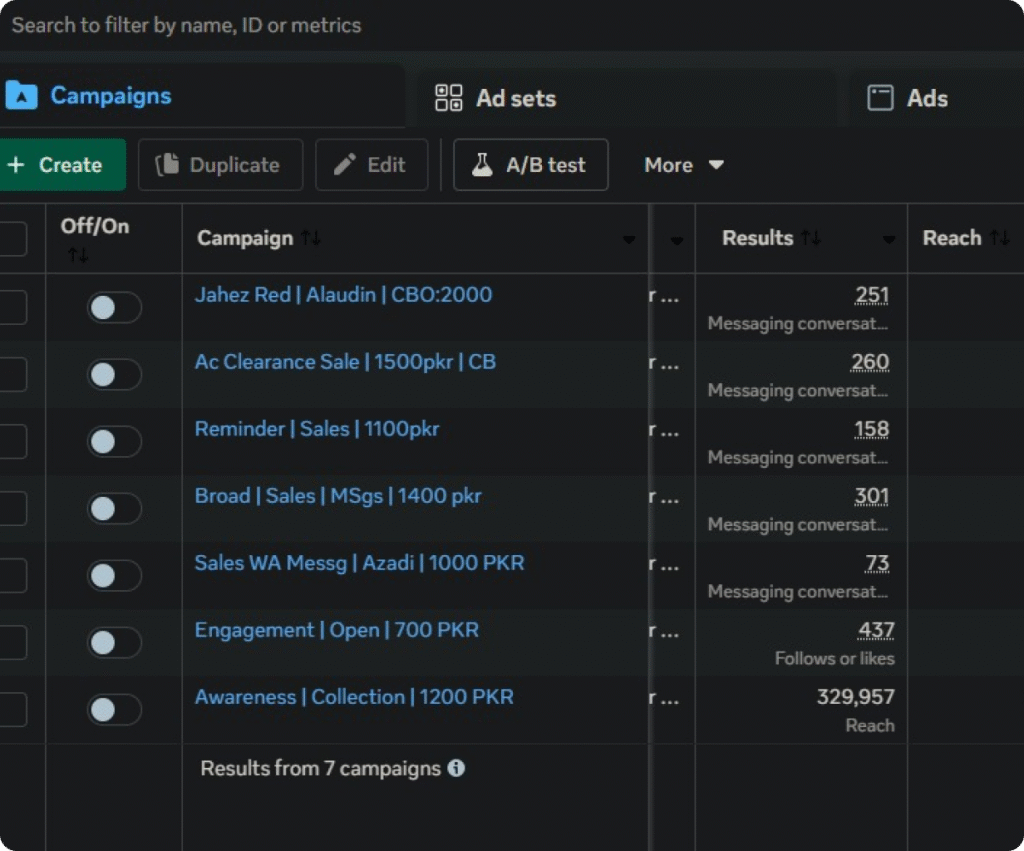
Task: Click the Campaigns folder icon
Action: 21,96
